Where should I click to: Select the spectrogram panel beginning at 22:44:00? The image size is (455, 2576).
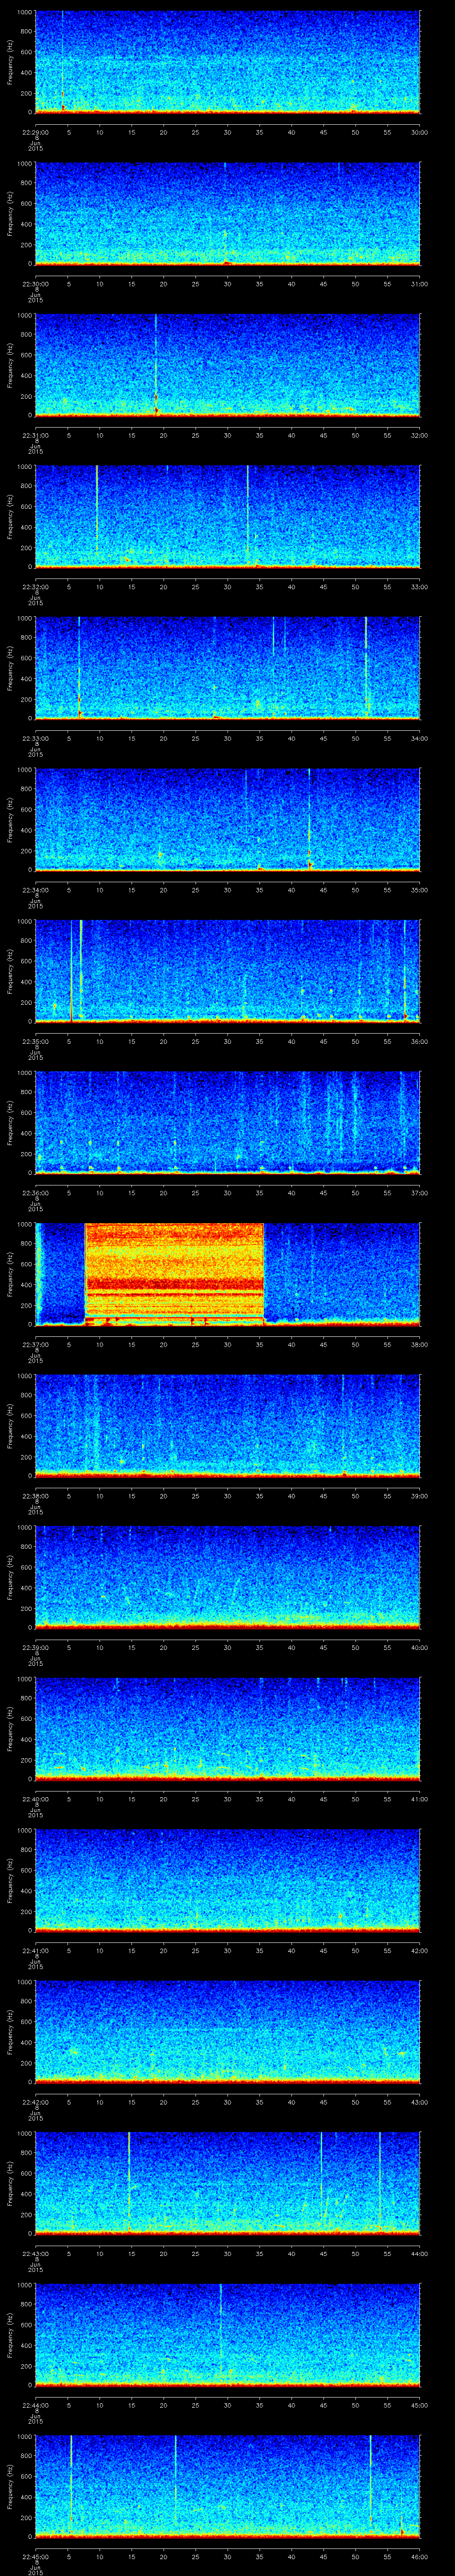(x=227, y=2335)
